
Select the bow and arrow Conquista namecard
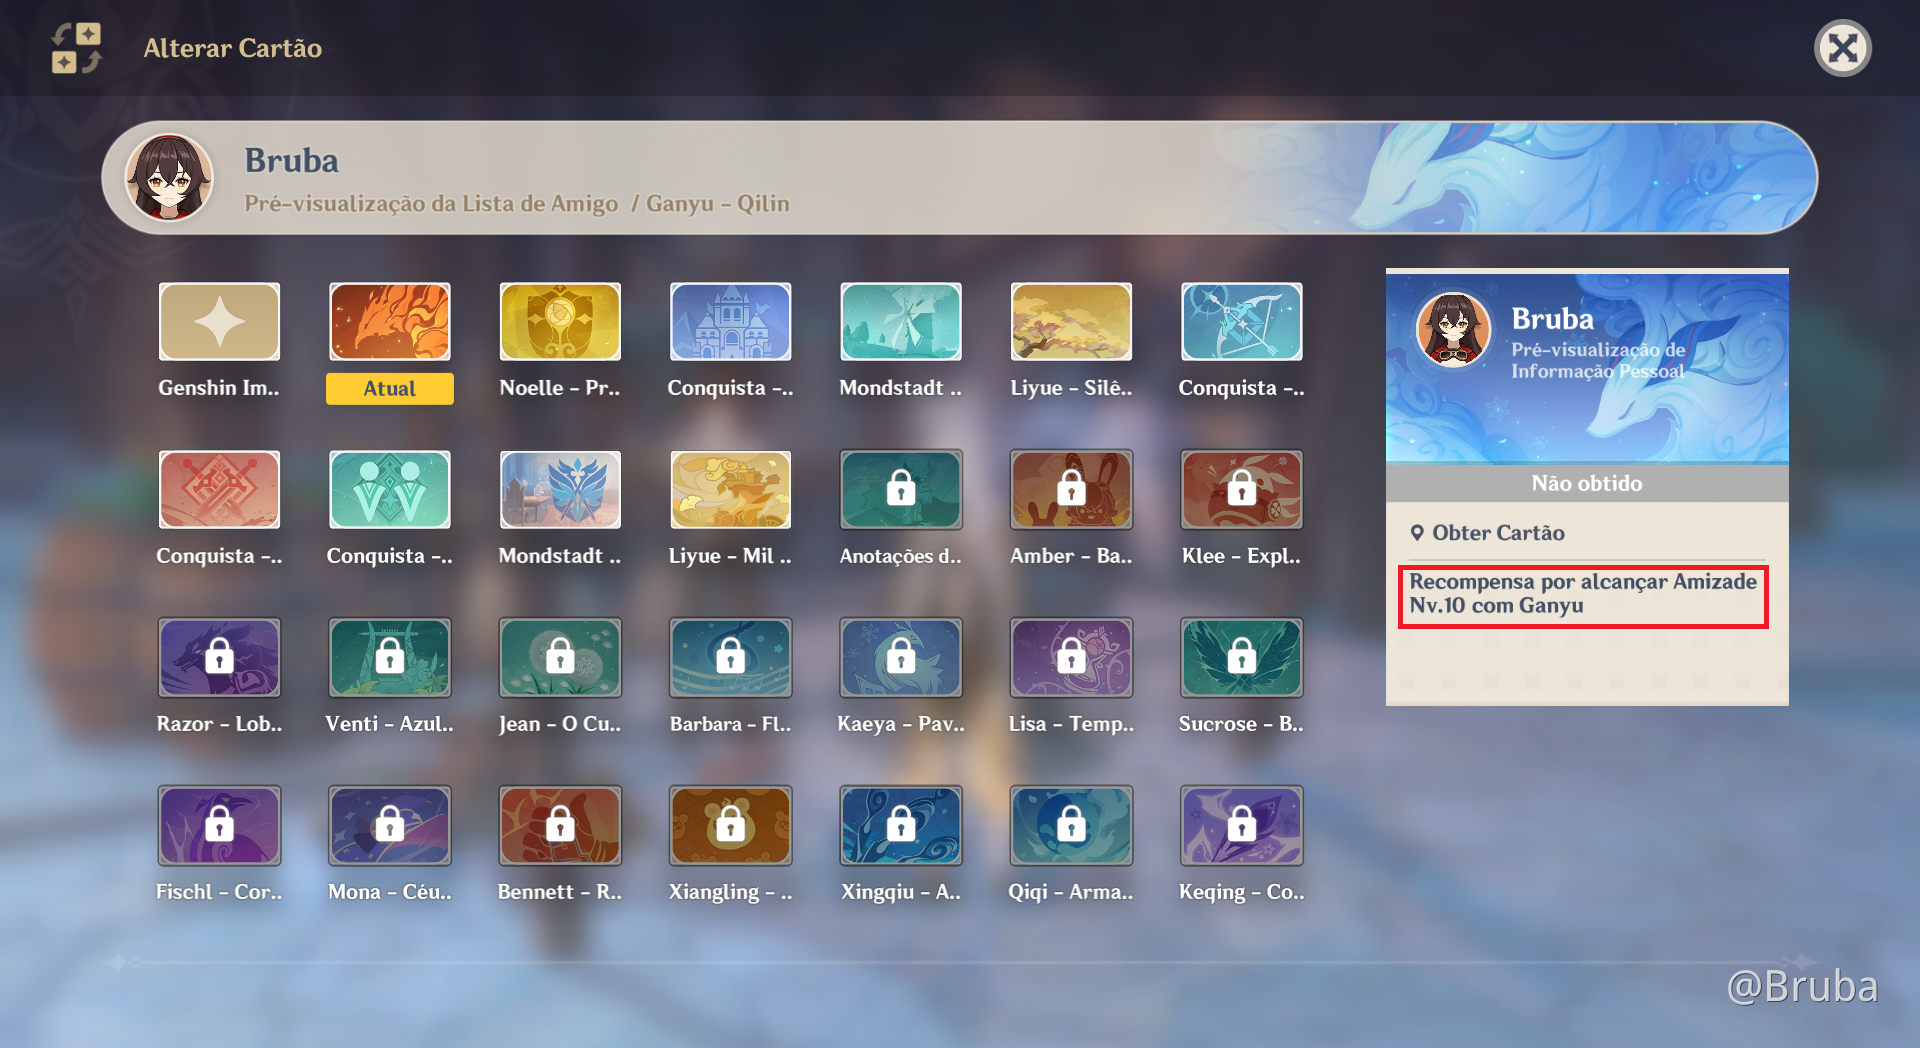1241,321
